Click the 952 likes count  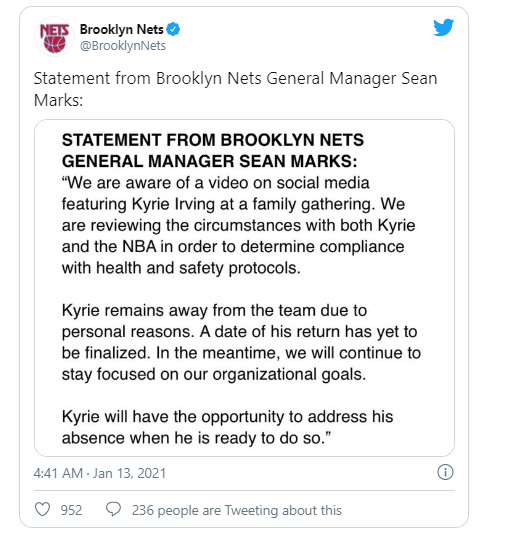pyautogui.click(x=71, y=510)
